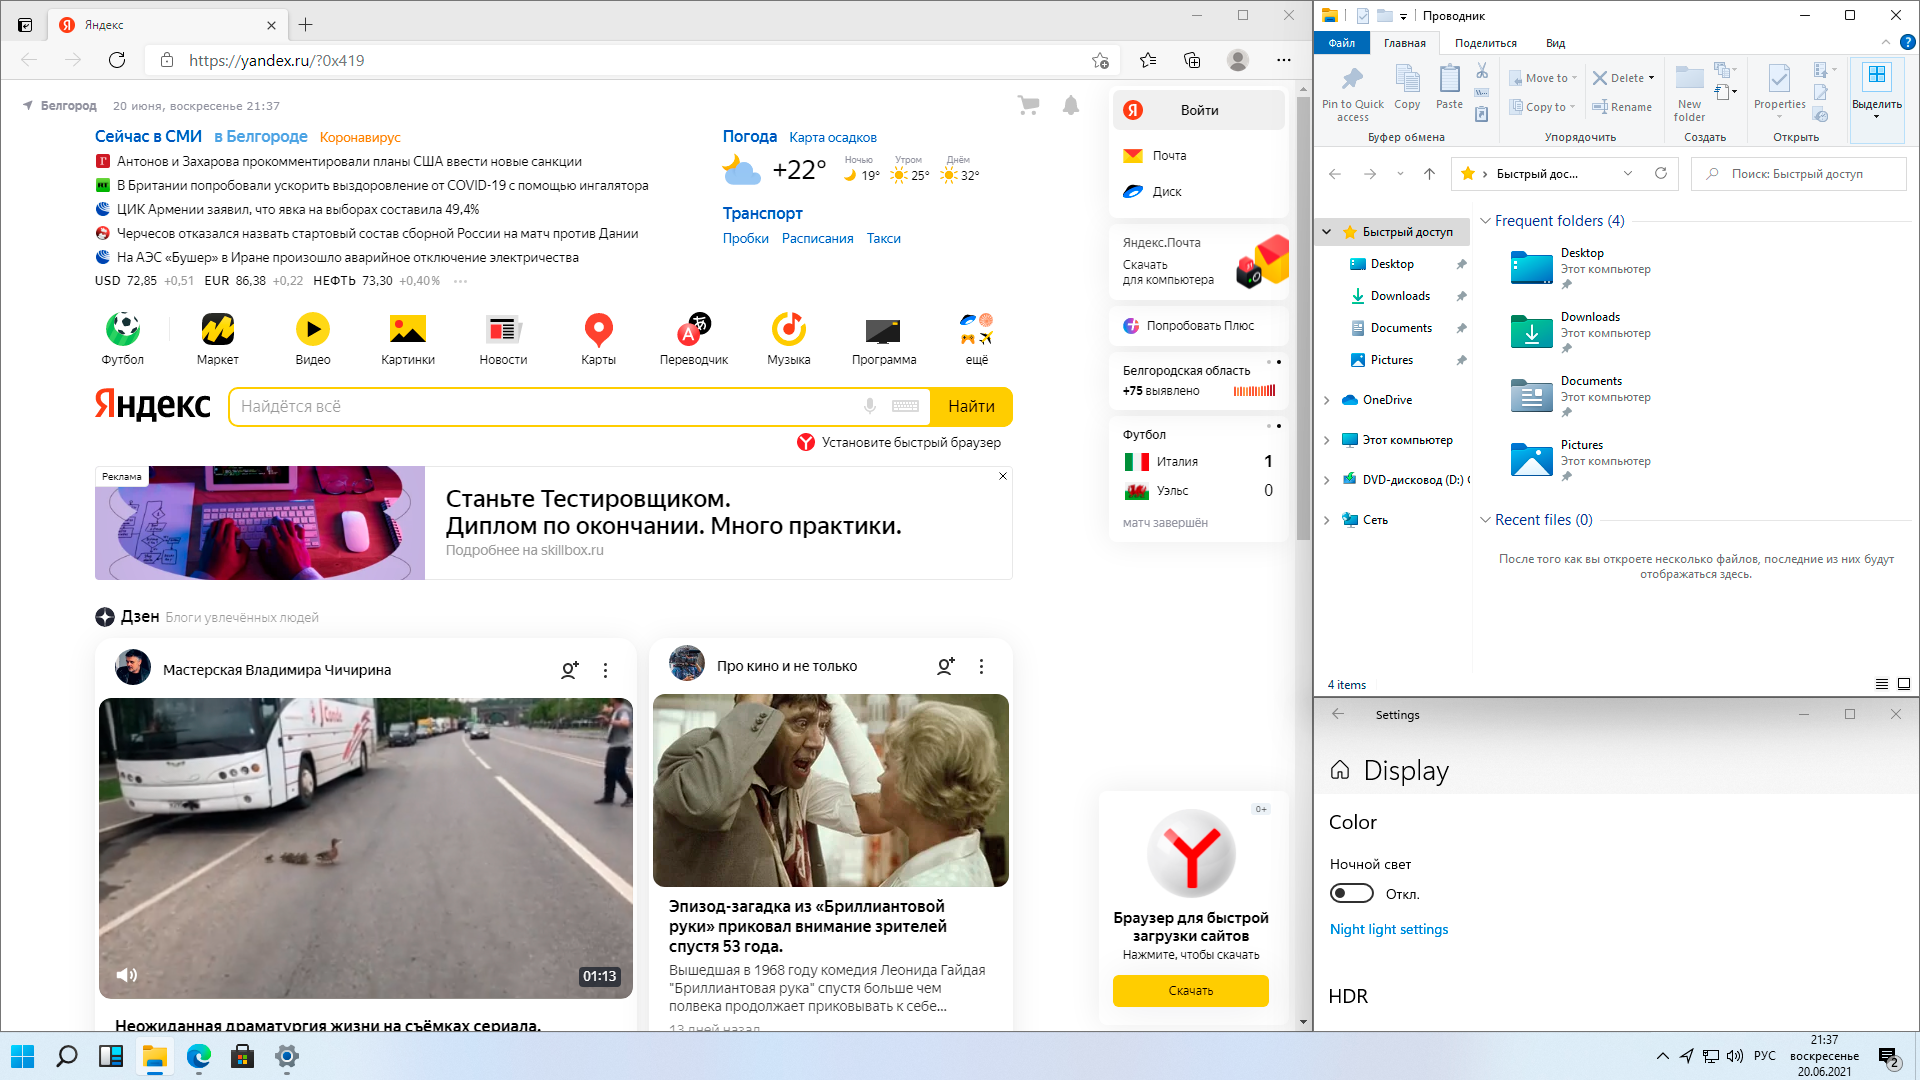Click the voice search microphone icon
The height and width of the screenshot is (1080, 1920).
pyautogui.click(x=870, y=406)
